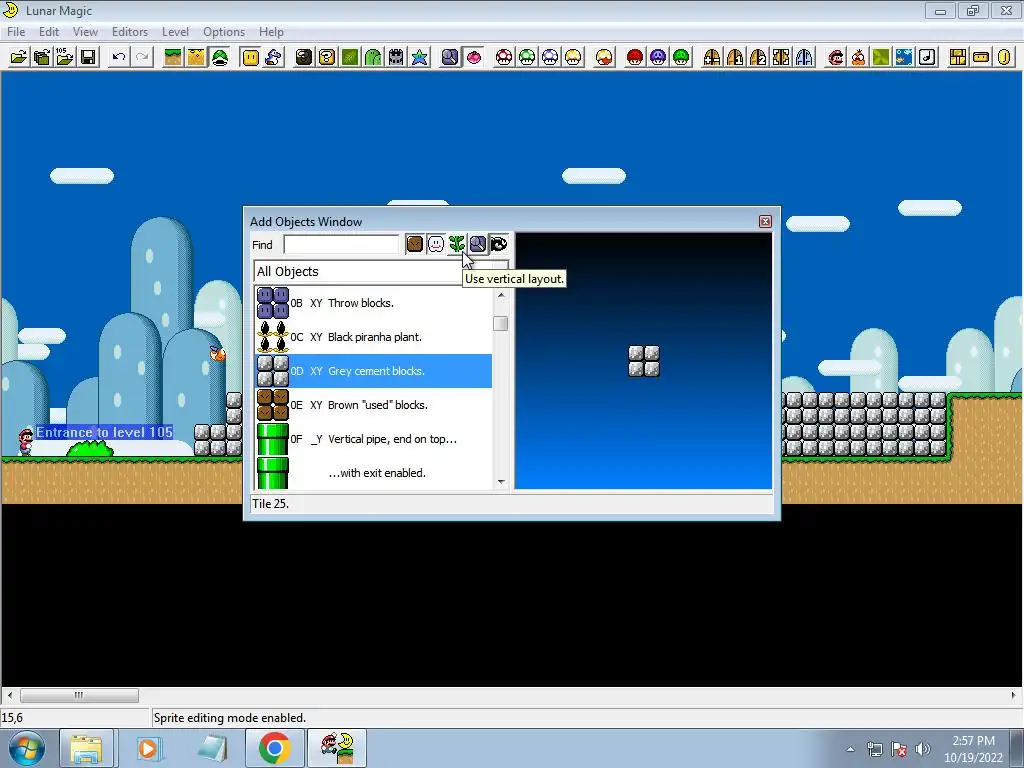Open the Windows Start menu
1024x768 pixels.
coord(26,748)
